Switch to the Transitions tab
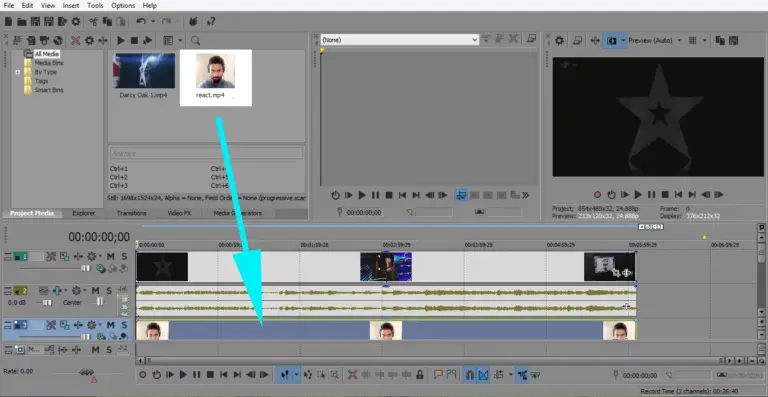The height and width of the screenshot is (397, 768). pyautogui.click(x=131, y=213)
